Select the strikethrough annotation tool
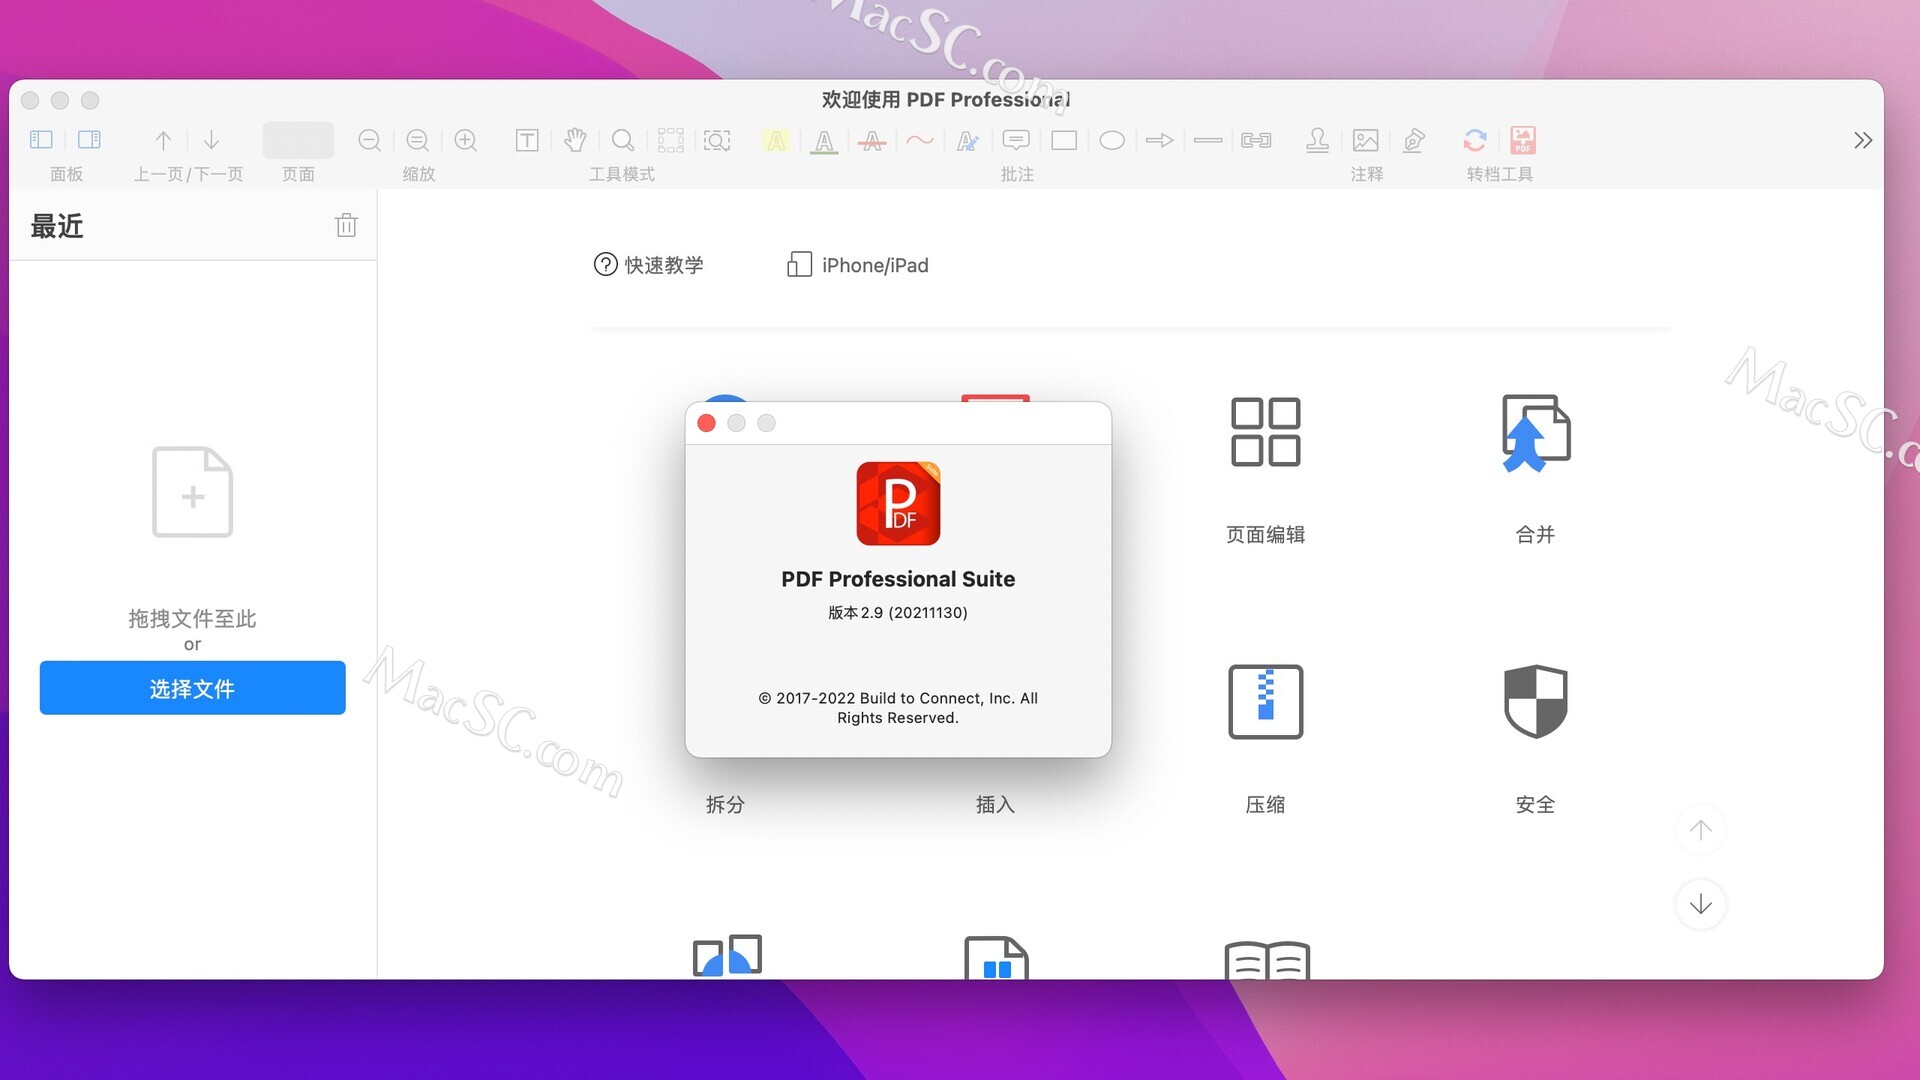The image size is (1920, 1080). pos(871,140)
